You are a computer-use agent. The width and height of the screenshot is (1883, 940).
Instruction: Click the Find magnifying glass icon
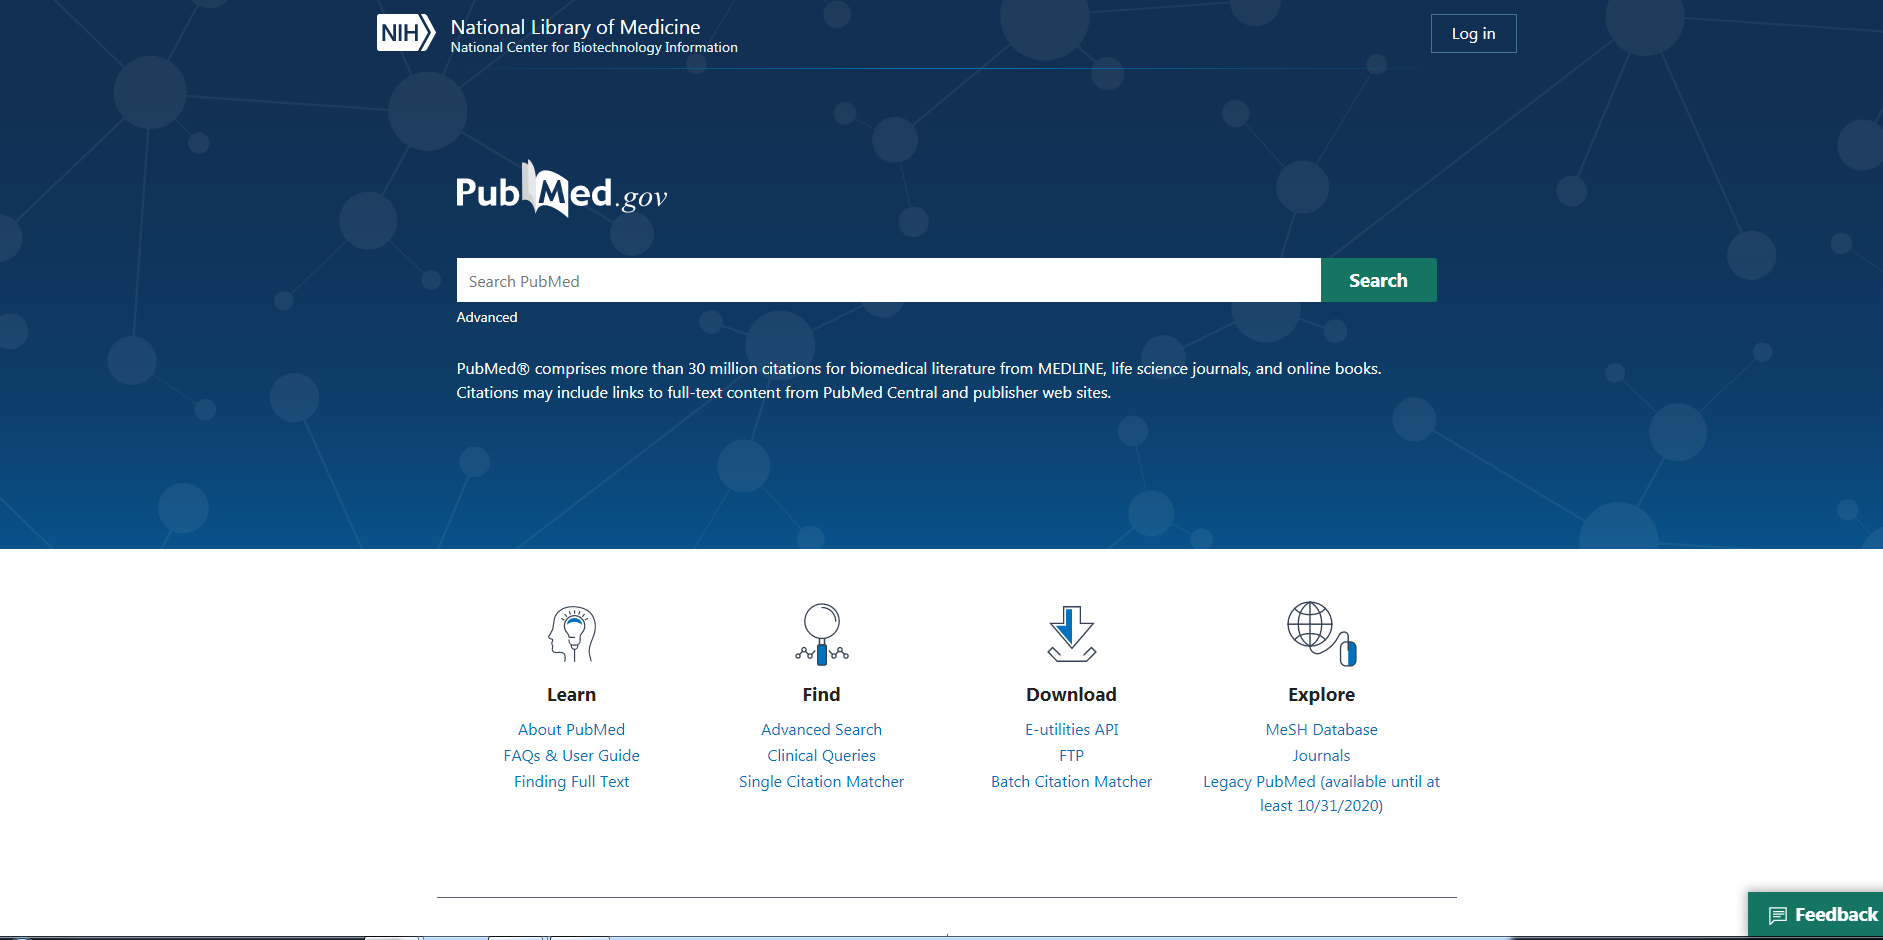tap(822, 634)
